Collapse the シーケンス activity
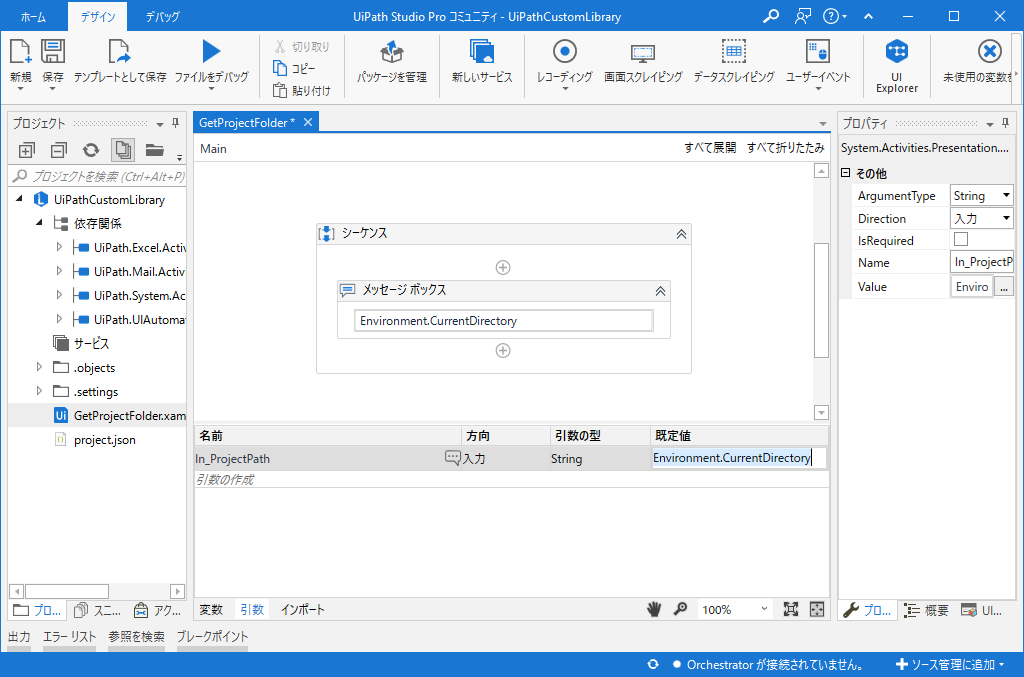The width and height of the screenshot is (1024, 677). (x=681, y=234)
